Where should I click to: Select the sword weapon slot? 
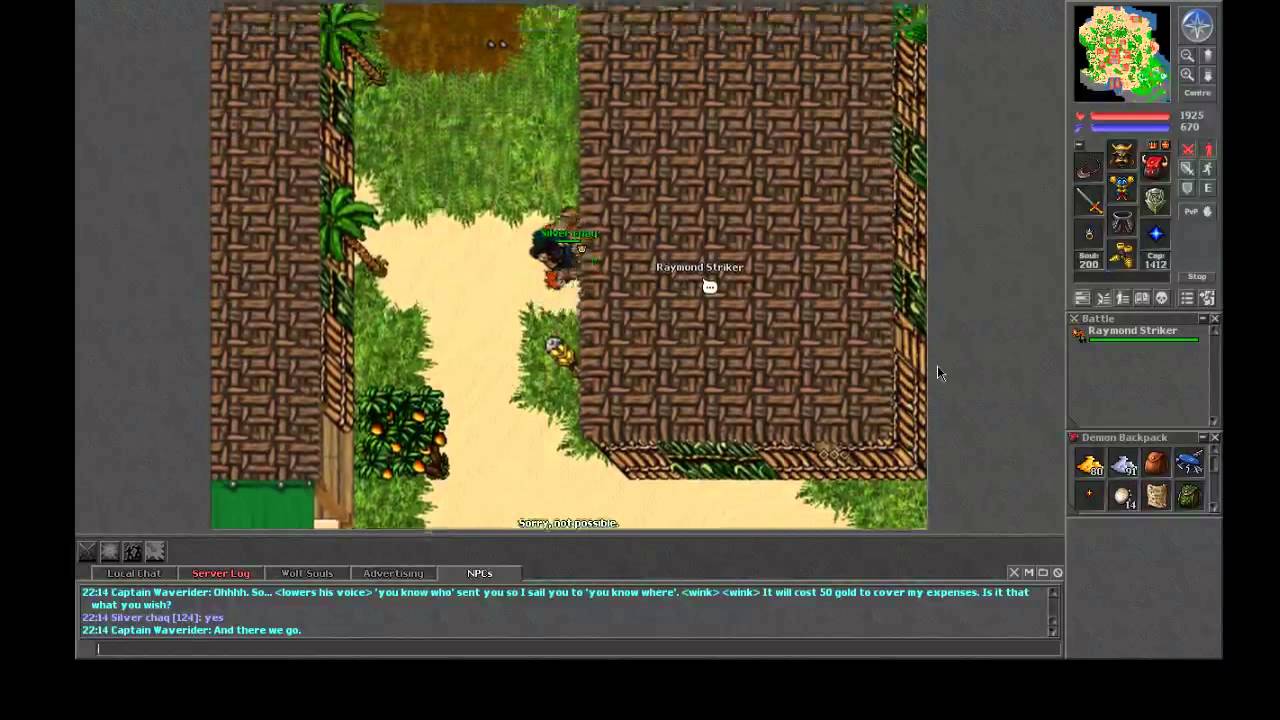(1089, 201)
